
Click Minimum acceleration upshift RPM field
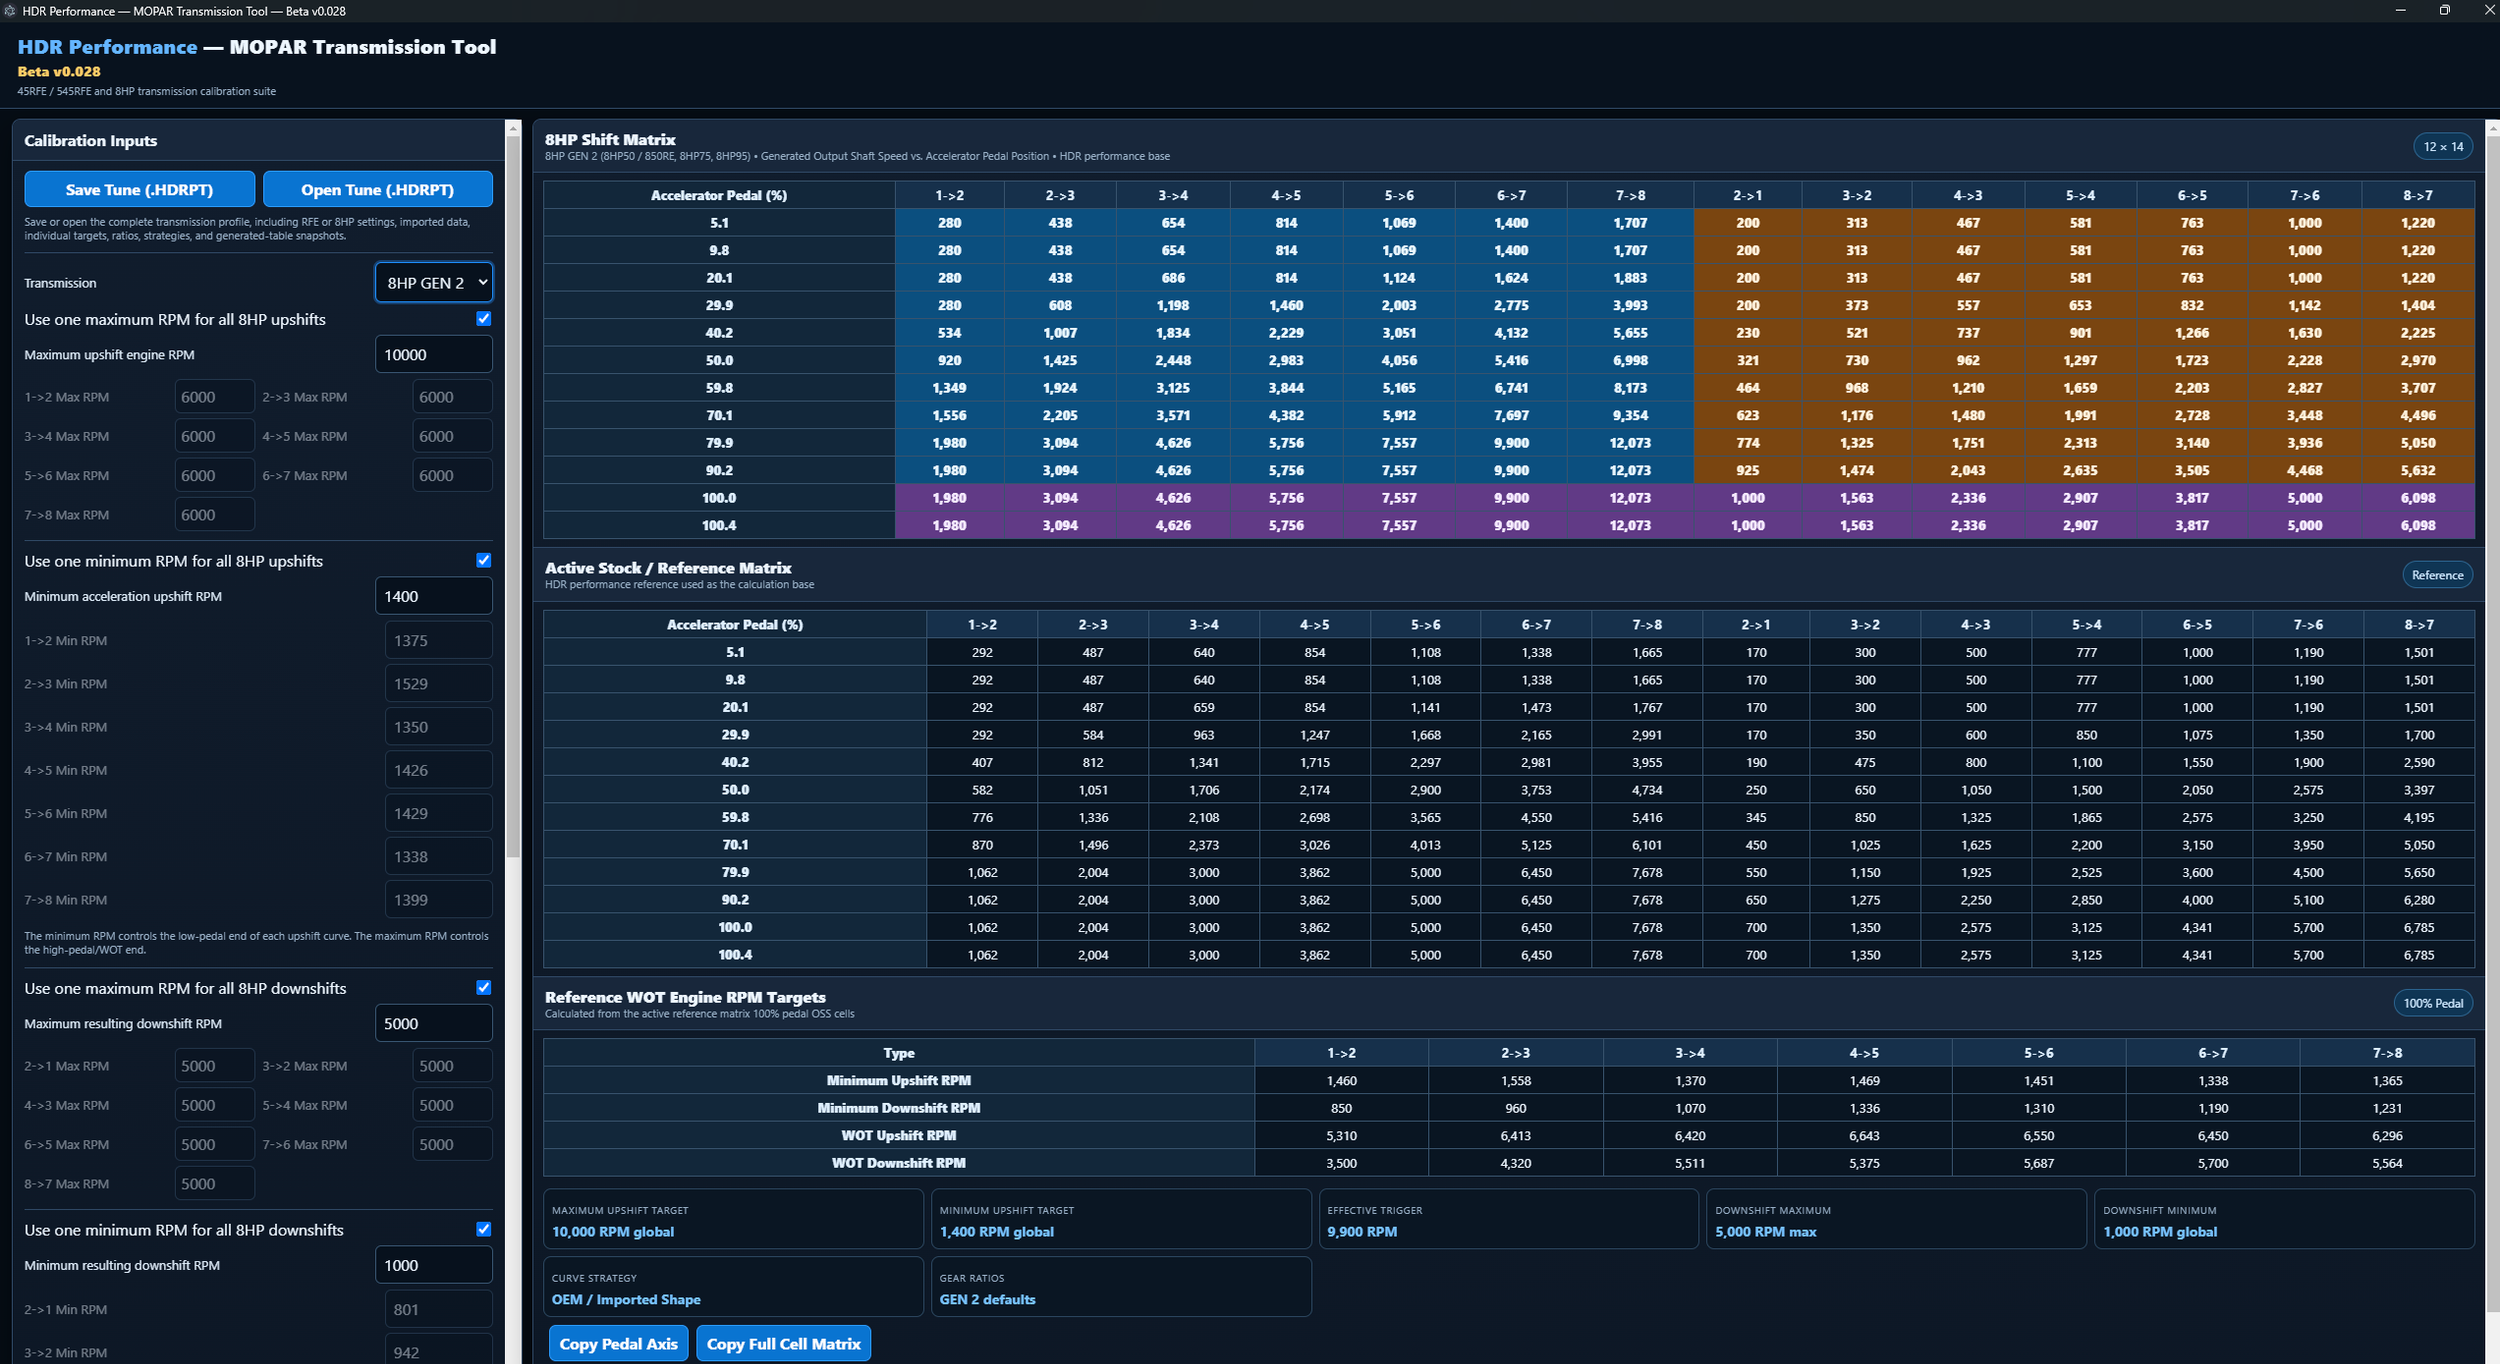[433, 596]
